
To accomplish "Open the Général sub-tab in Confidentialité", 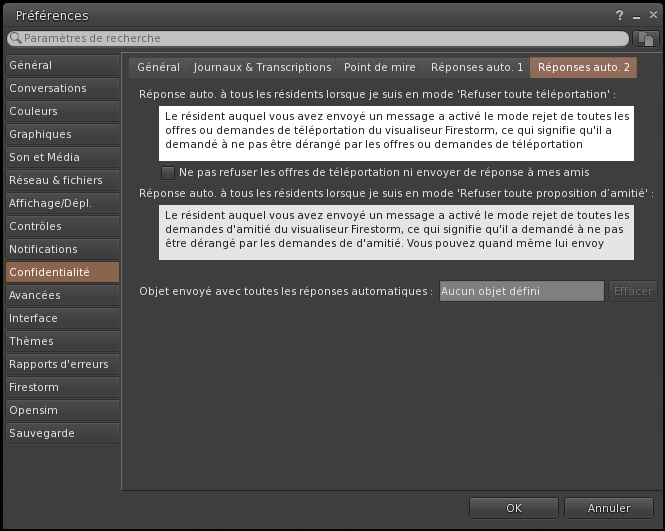I will point(158,67).
